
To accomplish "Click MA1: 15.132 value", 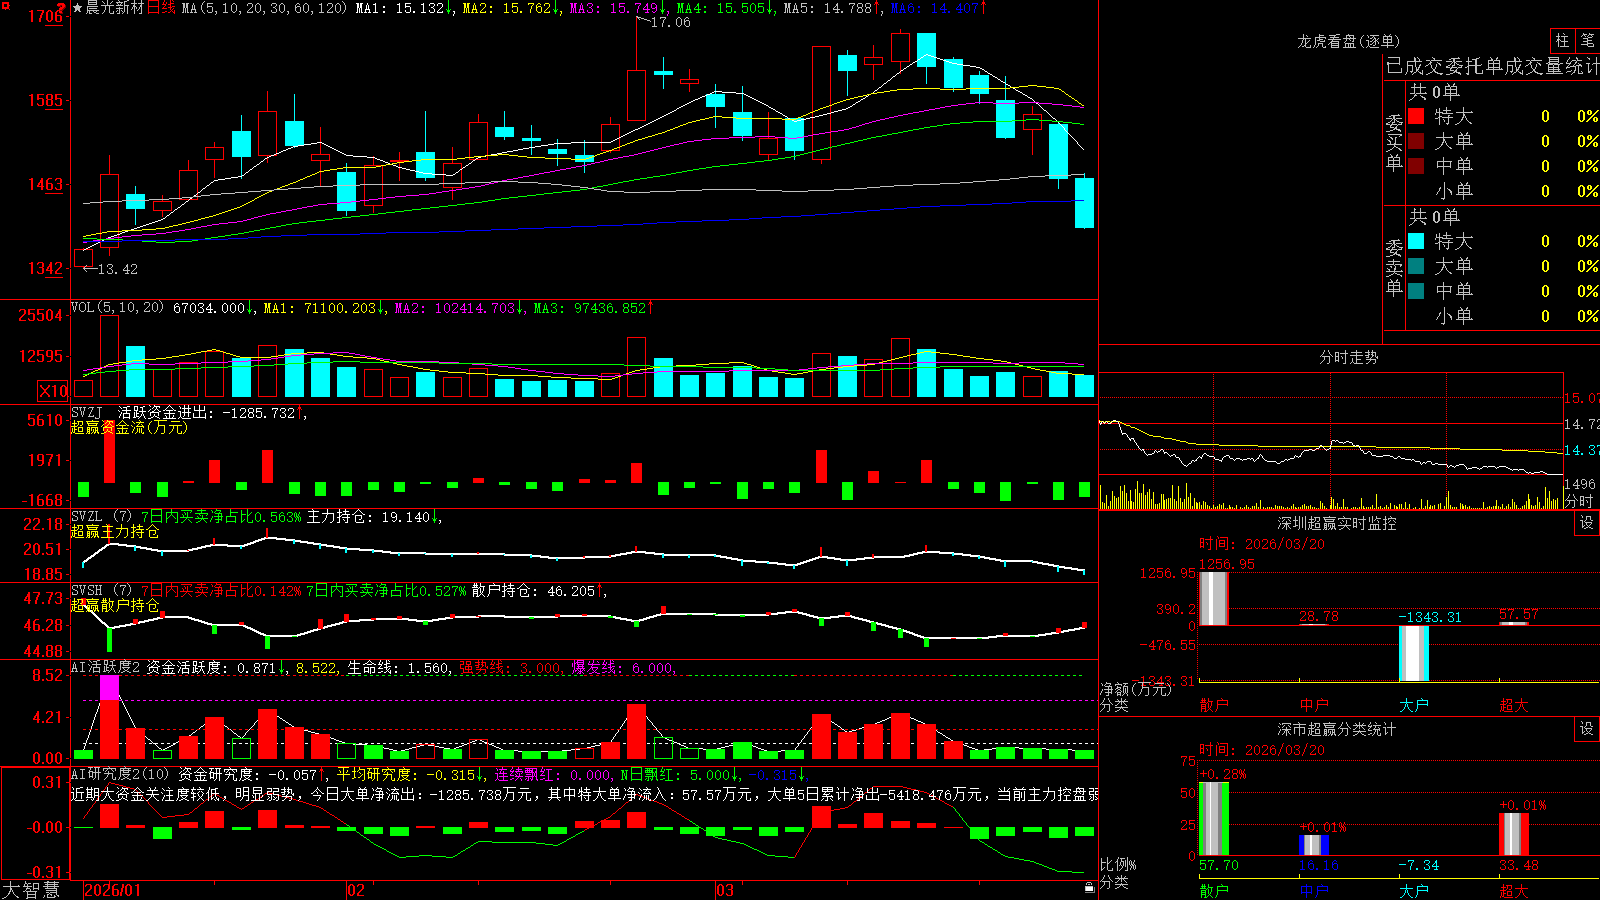I will point(405,8).
